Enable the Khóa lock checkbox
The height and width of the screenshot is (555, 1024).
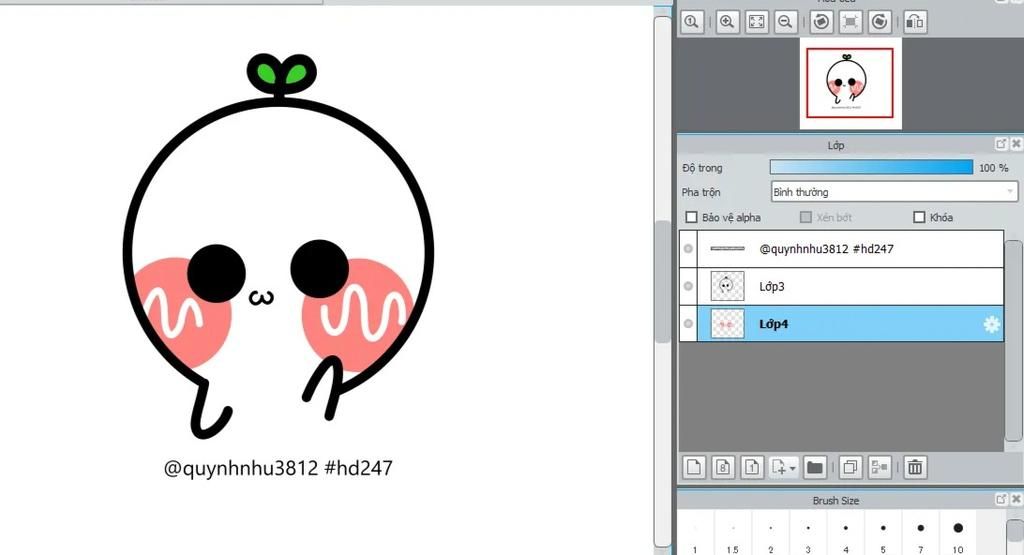920,217
